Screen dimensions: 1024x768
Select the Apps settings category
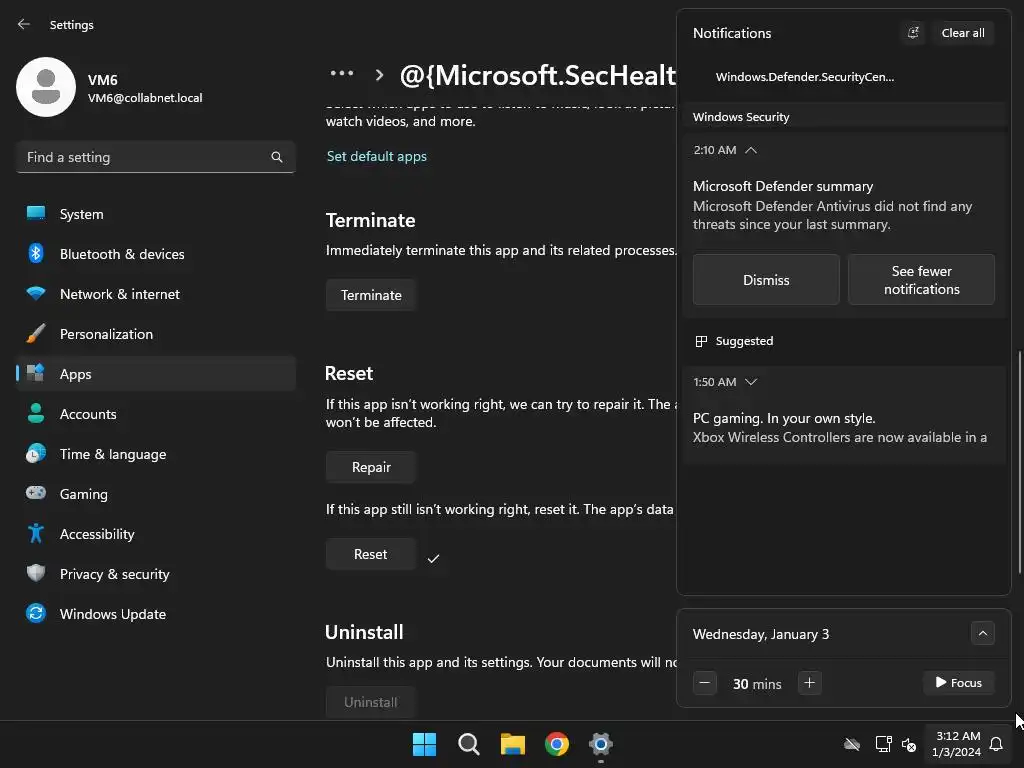pyautogui.click(x=155, y=374)
